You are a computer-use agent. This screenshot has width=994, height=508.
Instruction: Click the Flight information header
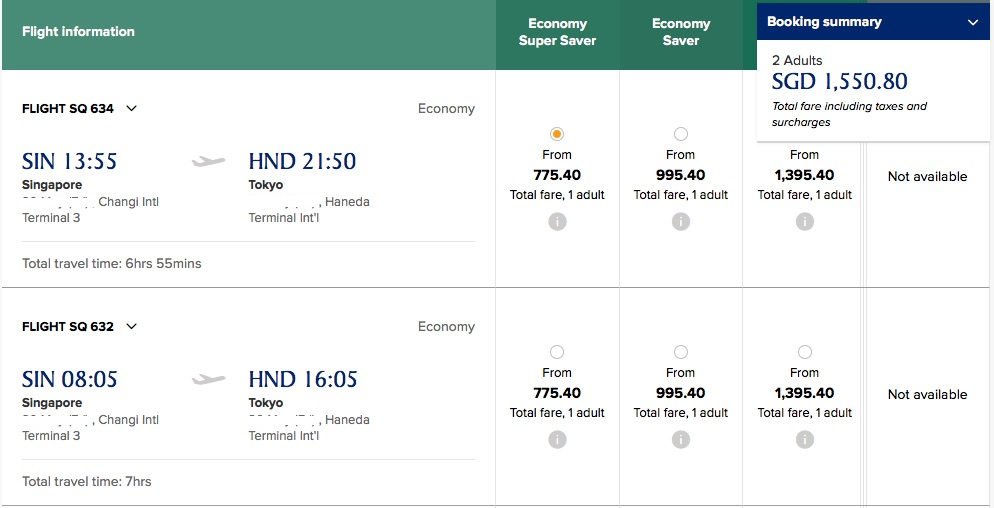point(78,32)
